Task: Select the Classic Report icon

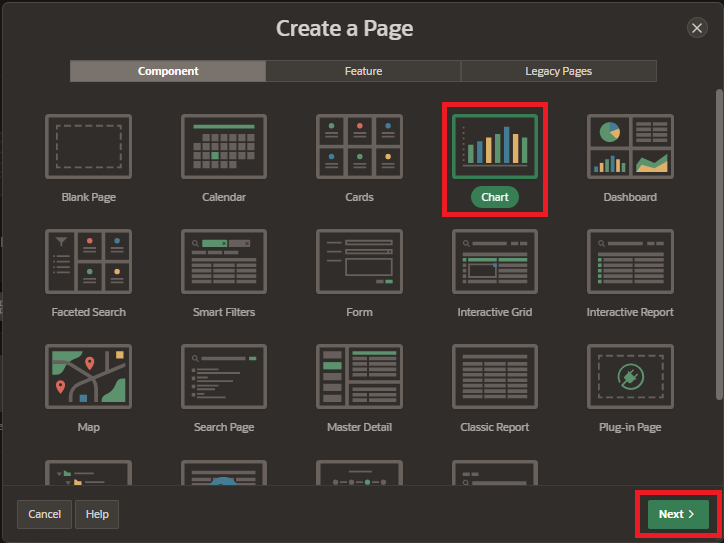Action: 495,377
